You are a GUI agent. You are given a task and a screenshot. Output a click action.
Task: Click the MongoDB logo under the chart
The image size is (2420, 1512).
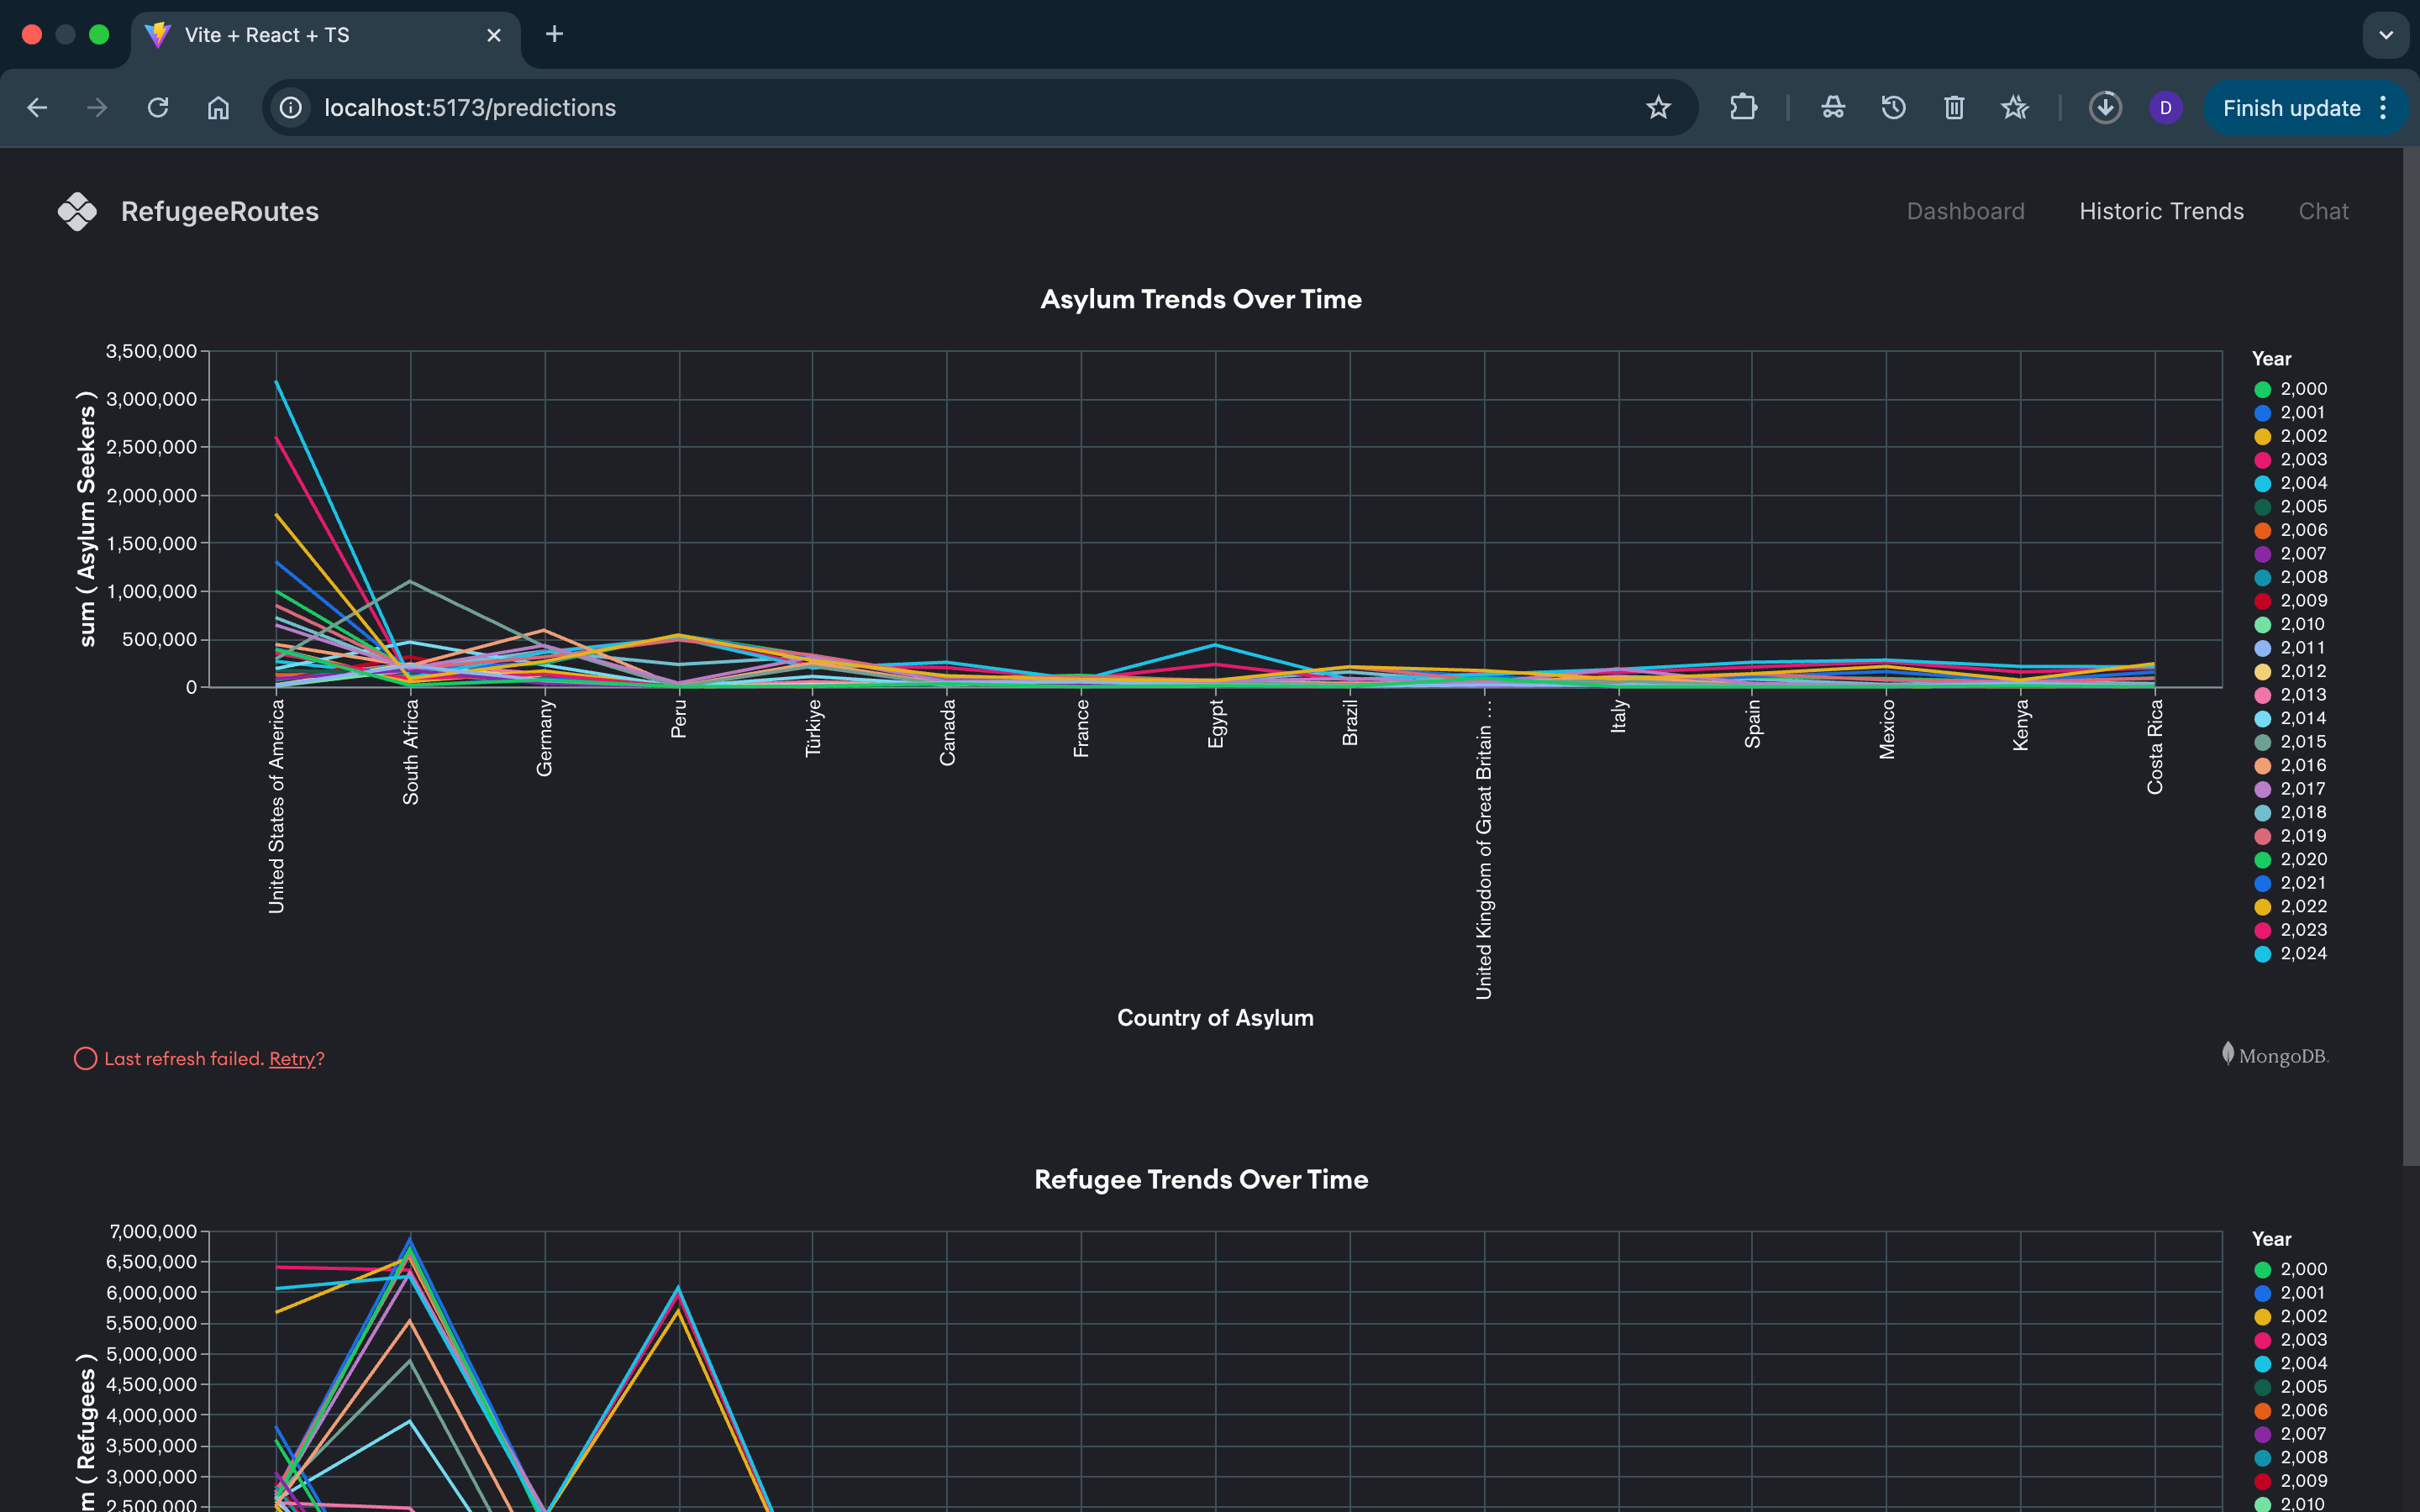(x=2275, y=1055)
